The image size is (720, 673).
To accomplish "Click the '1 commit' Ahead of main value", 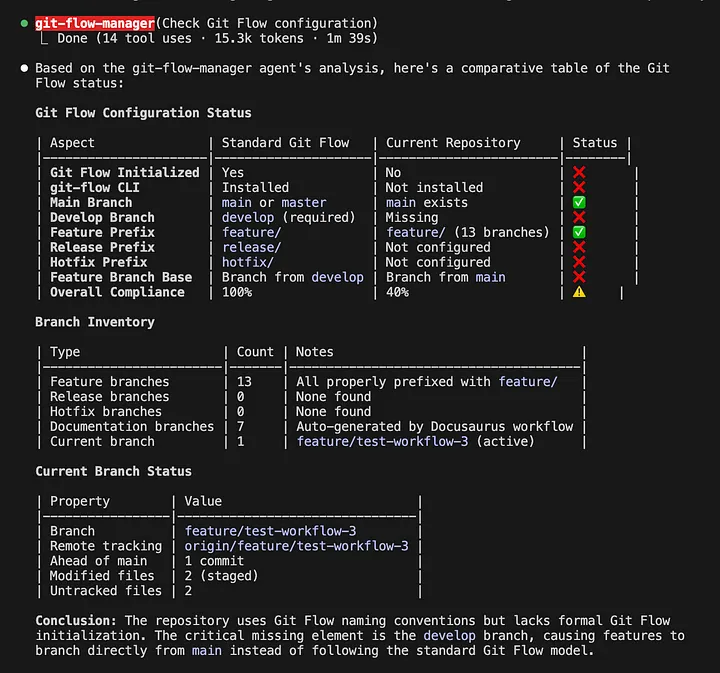I will point(214,561).
